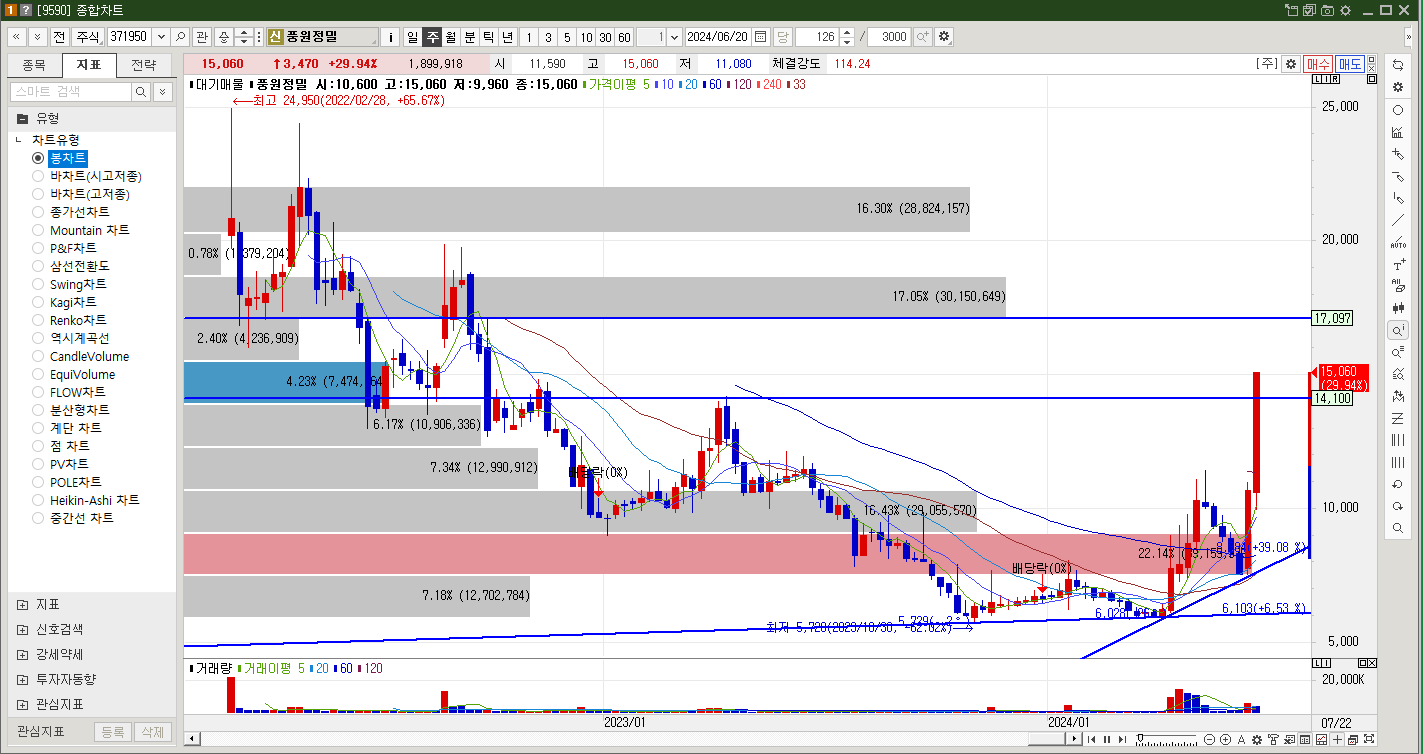This screenshot has height=754, width=1423.
Task: Open gear next to 매수 button
Action: 1291,64
